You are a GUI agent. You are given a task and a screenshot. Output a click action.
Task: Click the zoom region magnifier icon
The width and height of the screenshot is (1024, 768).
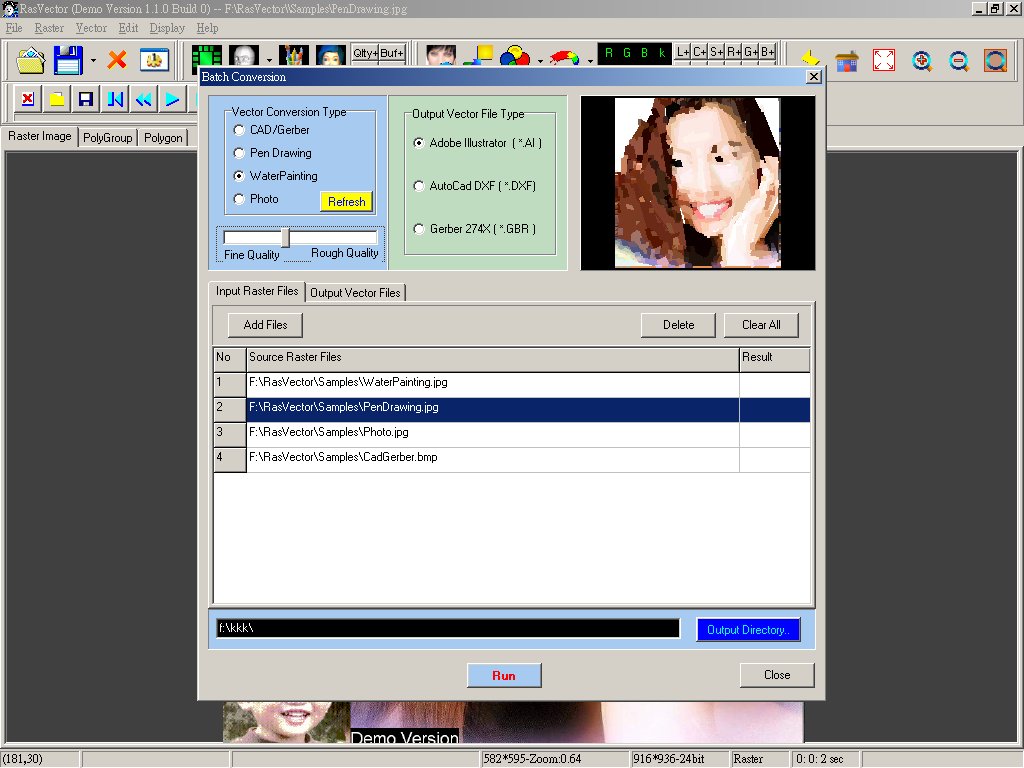click(x=995, y=61)
